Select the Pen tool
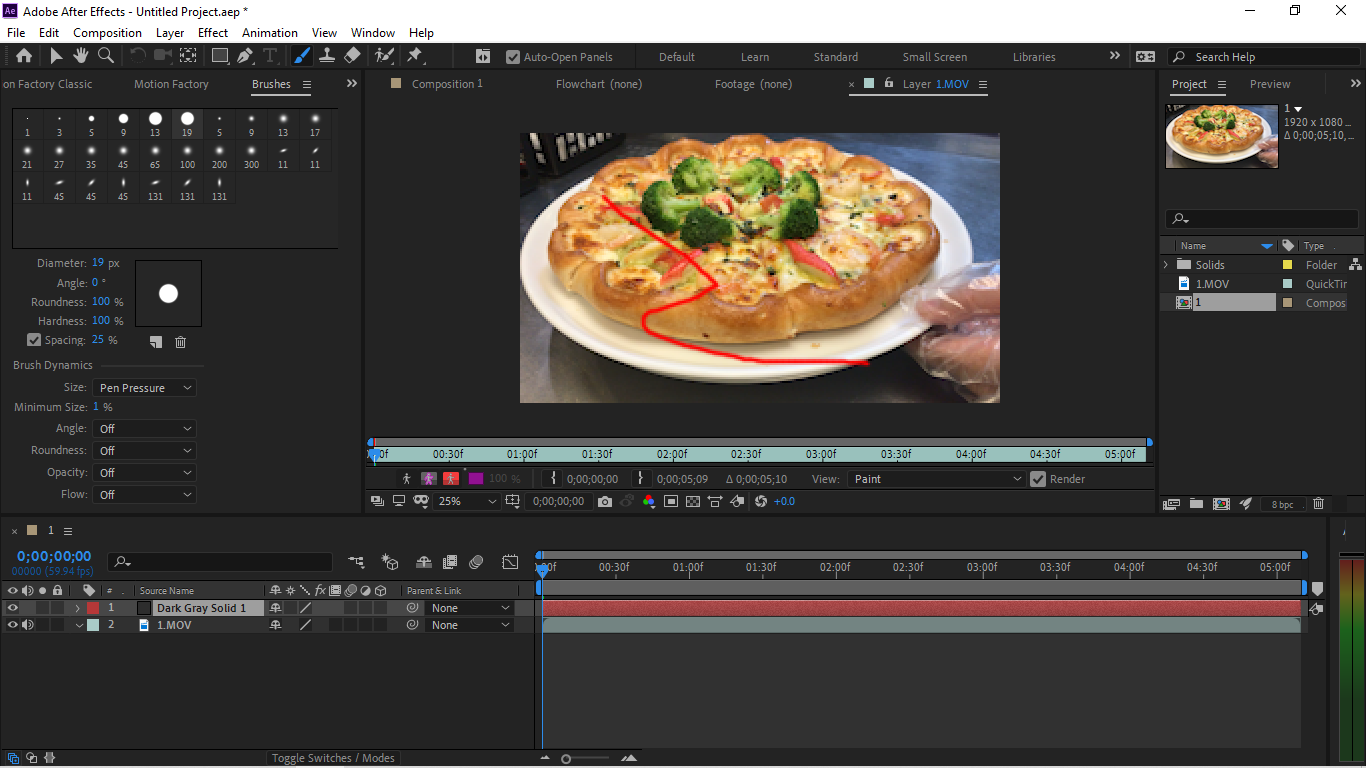Viewport: 1366px width, 768px height. [246, 56]
